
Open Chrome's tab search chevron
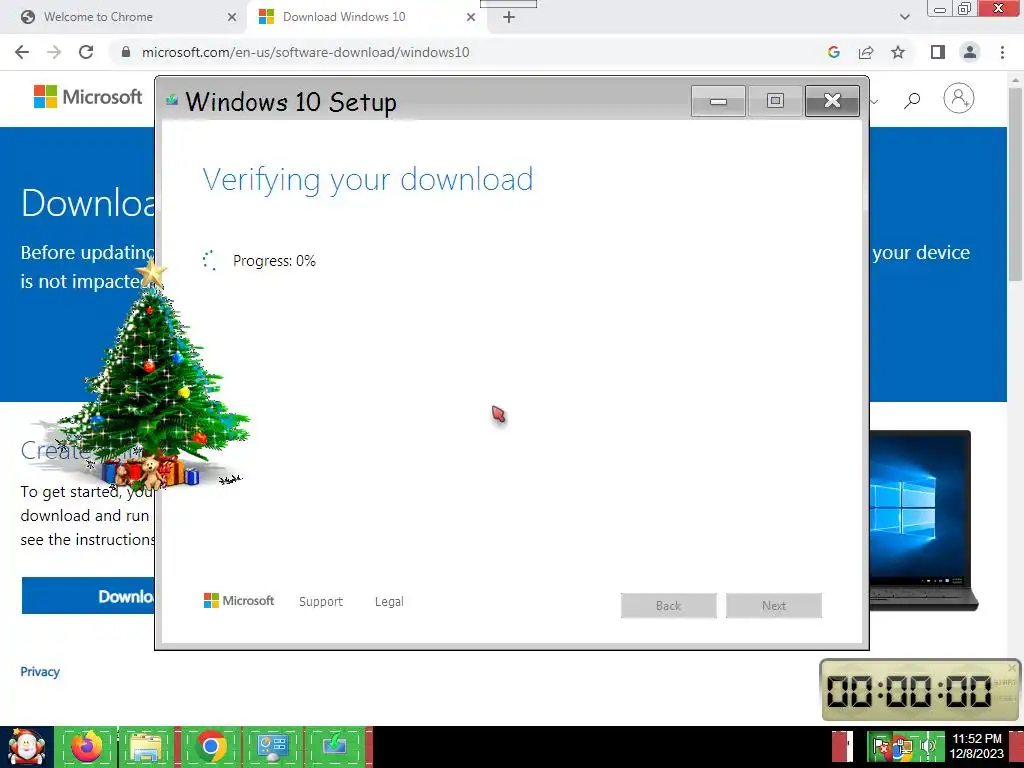coord(904,17)
